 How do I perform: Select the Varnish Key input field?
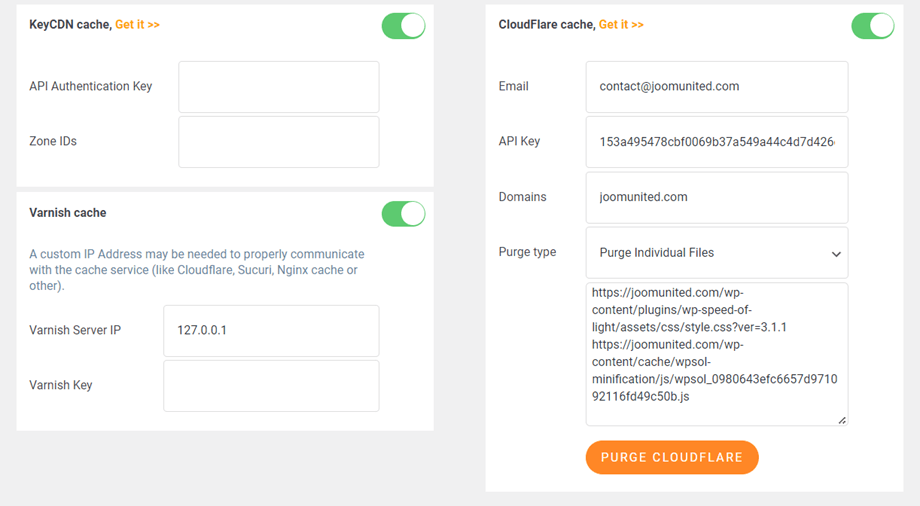click(270, 386)
